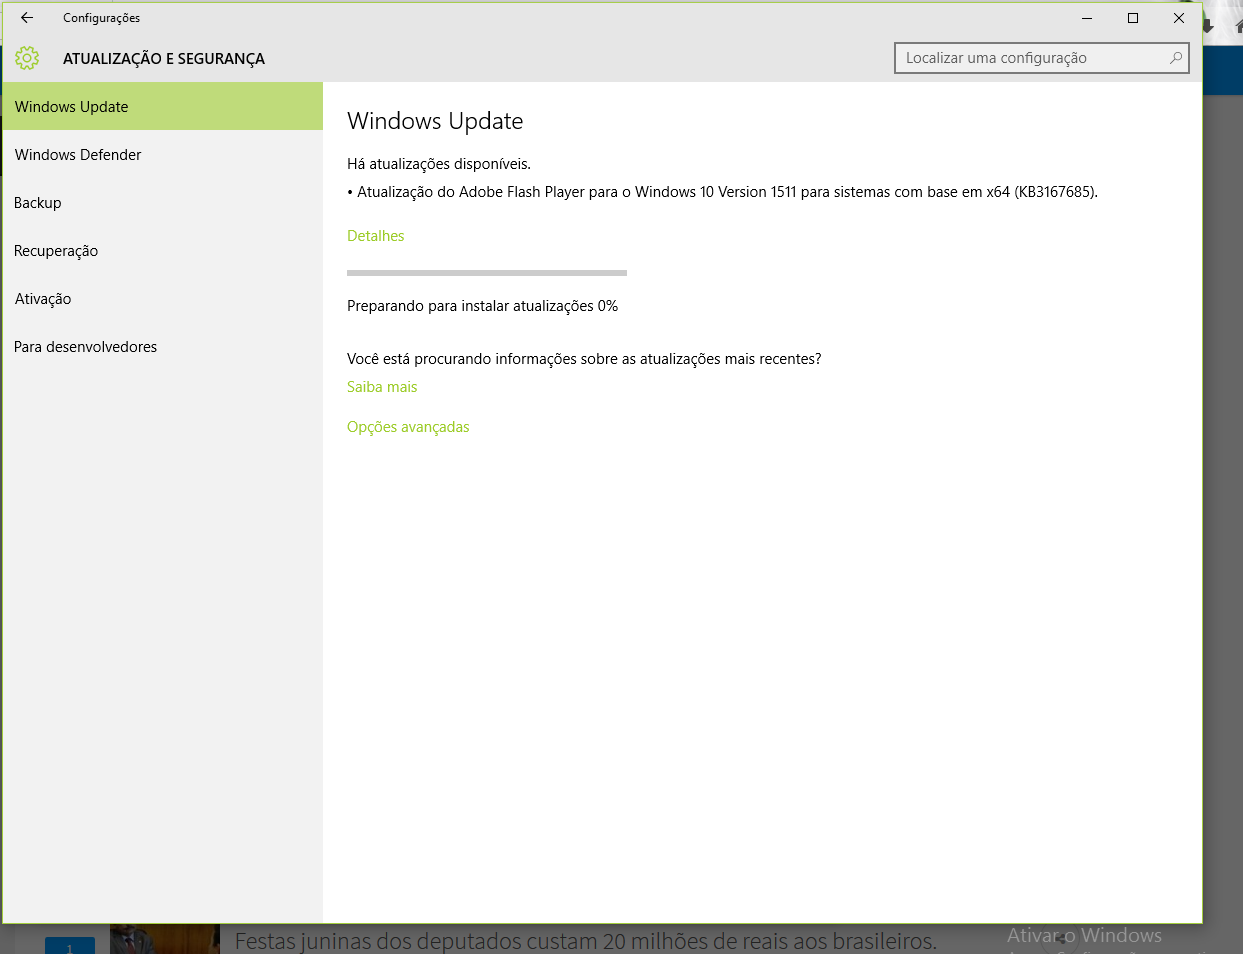Click the update installation progress bar
The width and height of the screenshot is (1243, 954).
point(487,272)
